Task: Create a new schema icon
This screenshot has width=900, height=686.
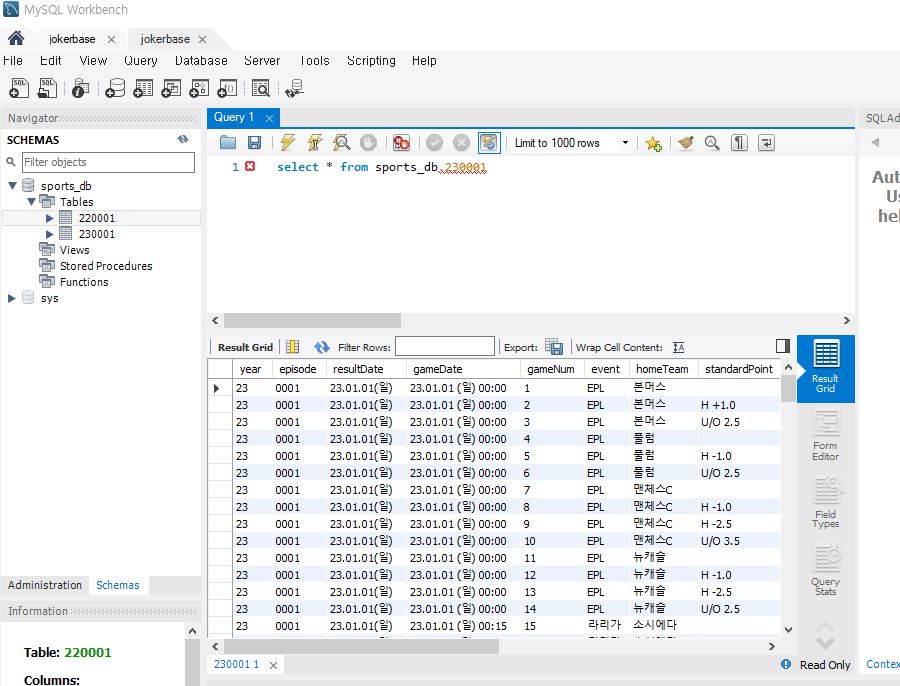Action: click(x=115, y=88)
